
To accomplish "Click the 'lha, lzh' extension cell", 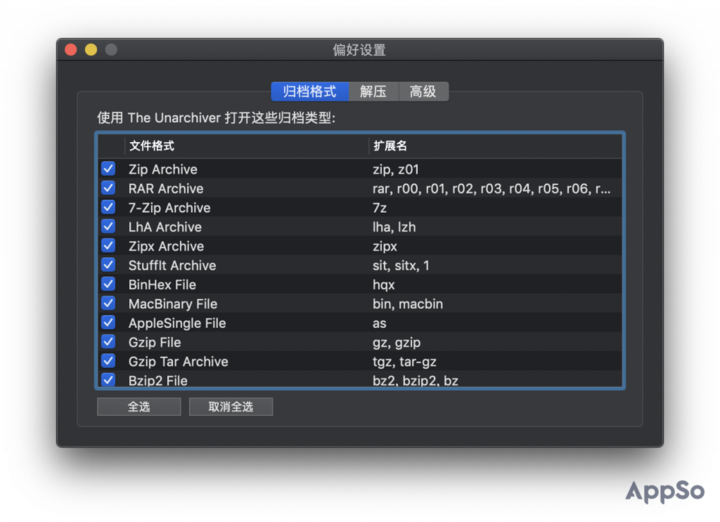I will coord(394,227).
